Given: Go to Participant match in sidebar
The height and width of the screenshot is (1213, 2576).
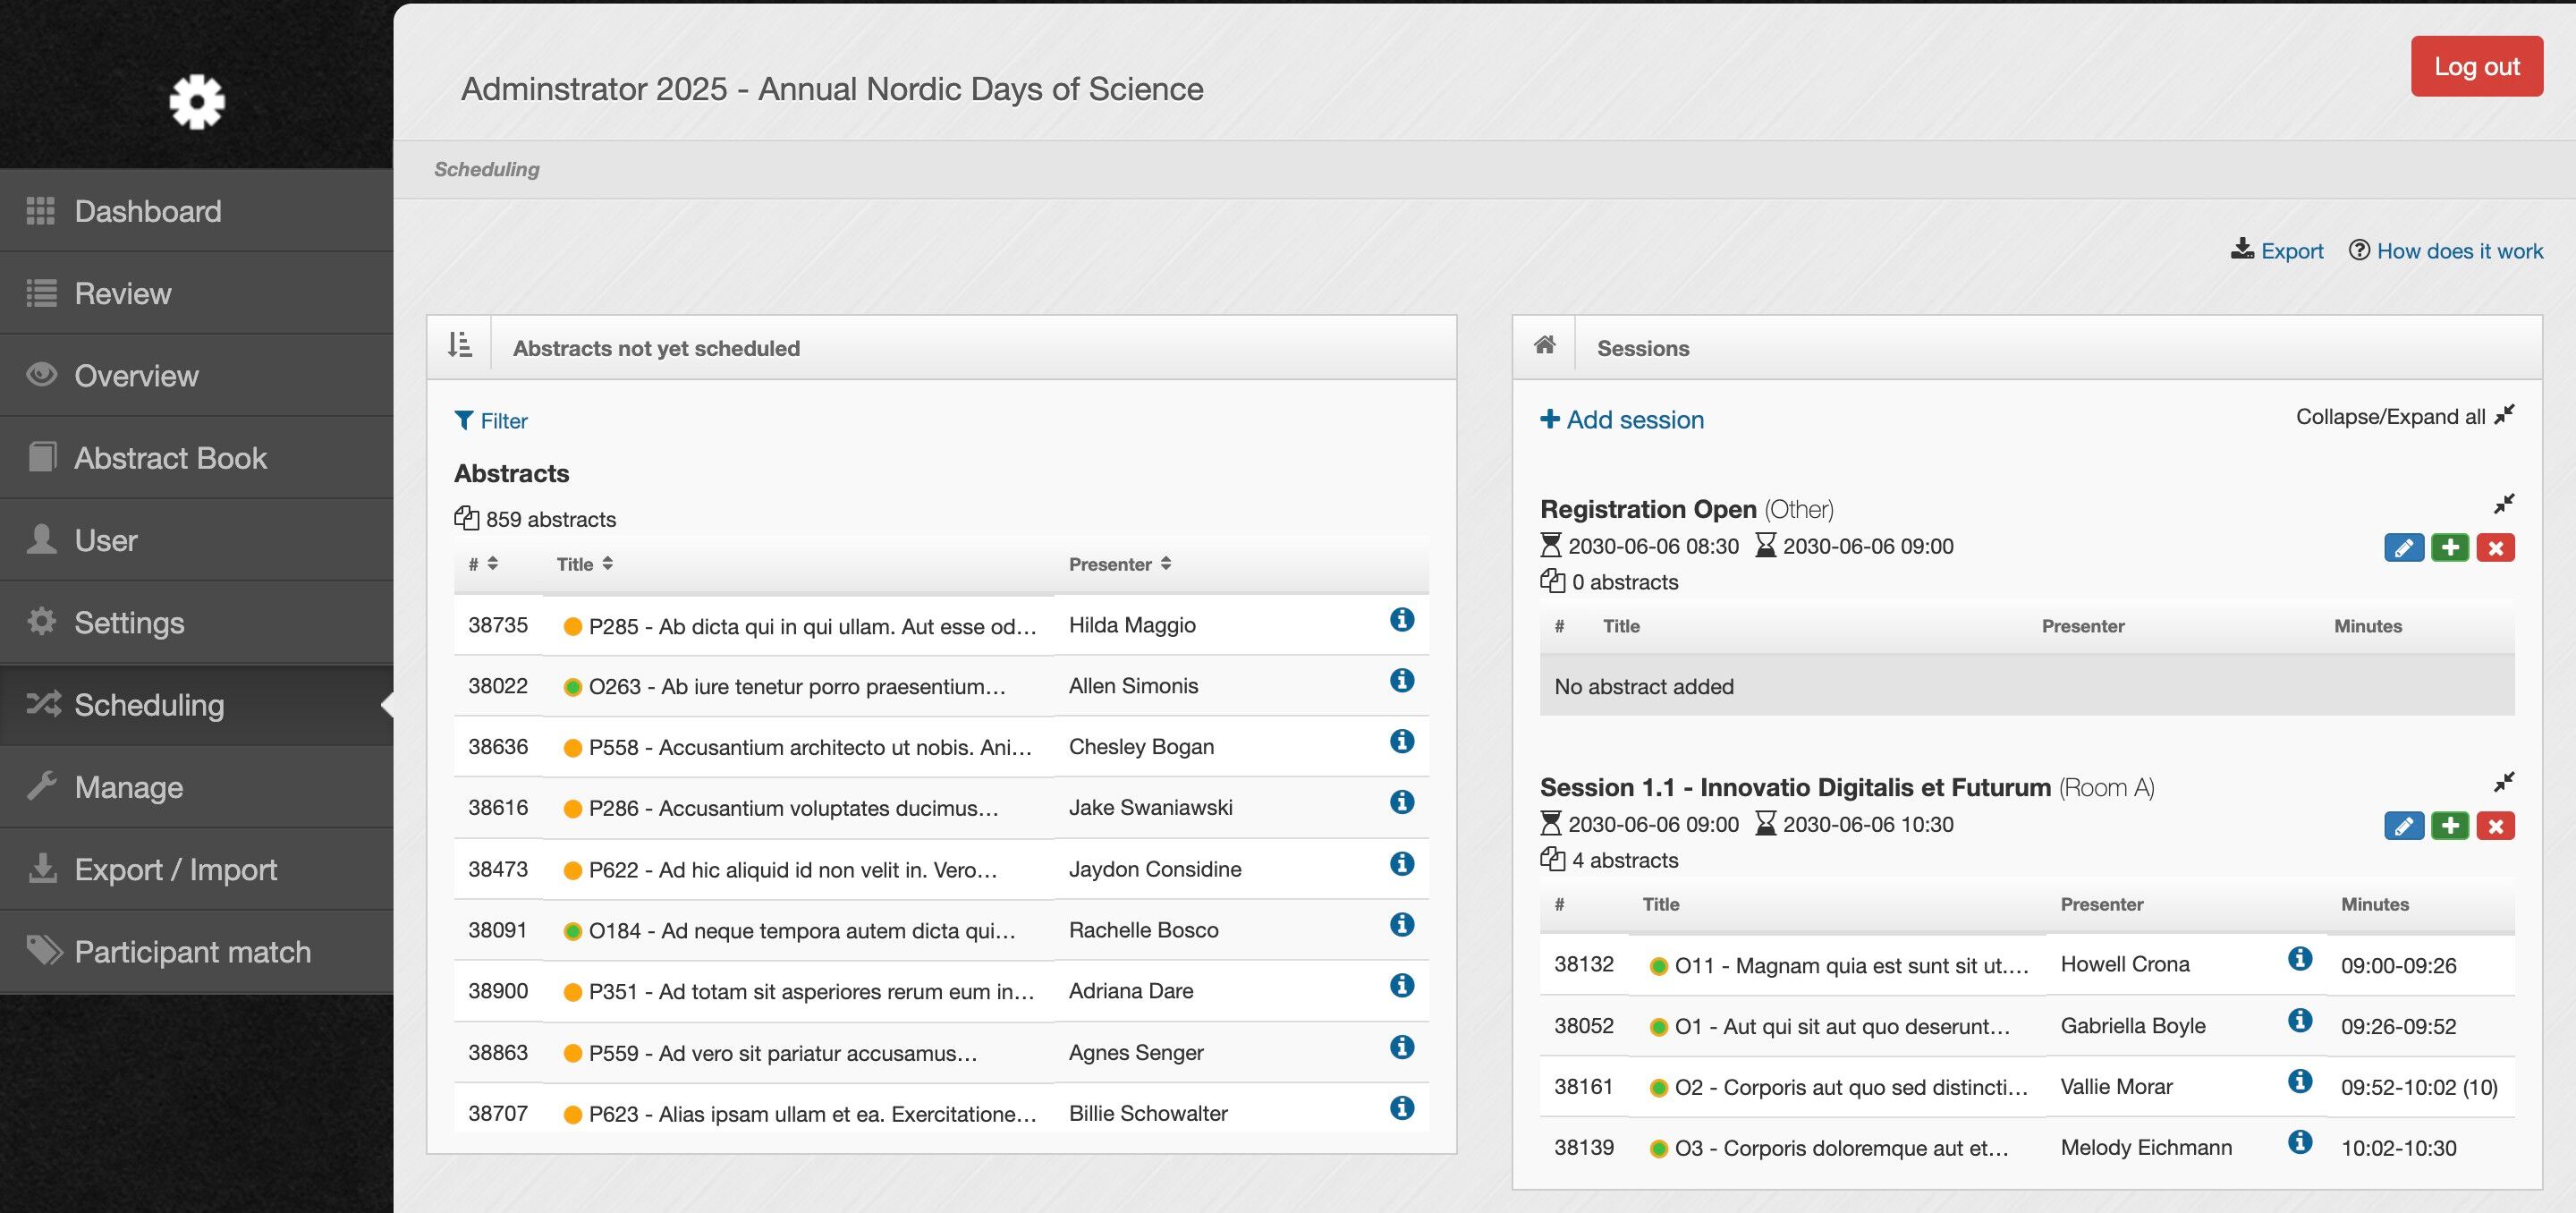Looking at the screenshot, I should 192,952.
